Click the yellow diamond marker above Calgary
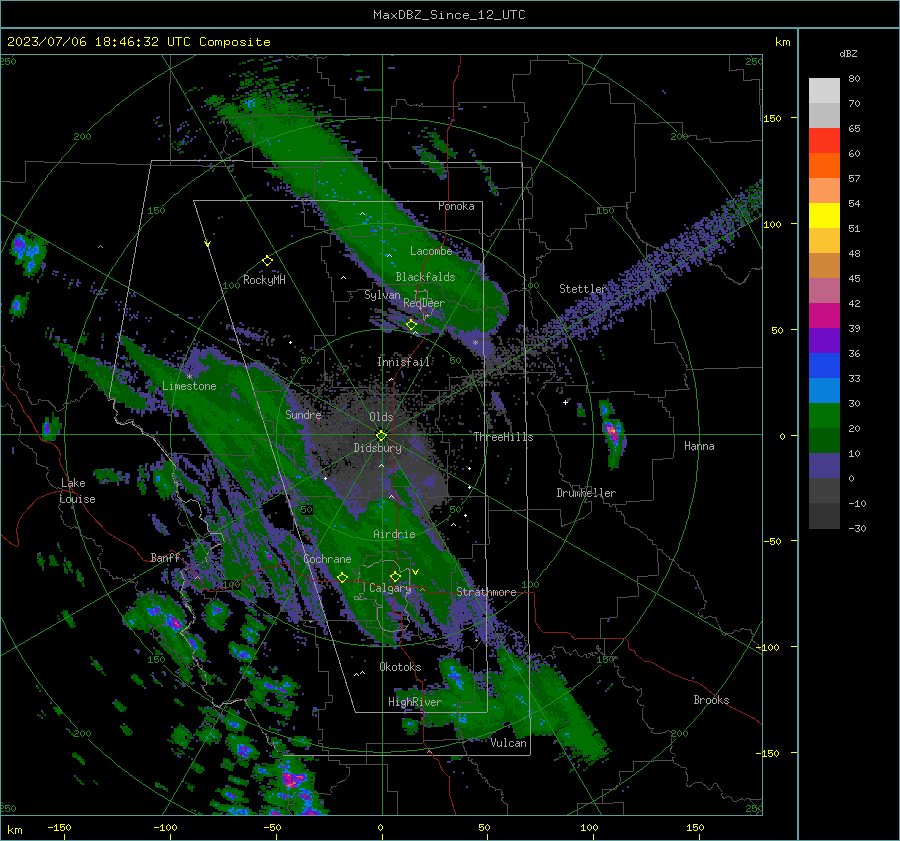Screen dimensions: 900x841 click(395, 576)
